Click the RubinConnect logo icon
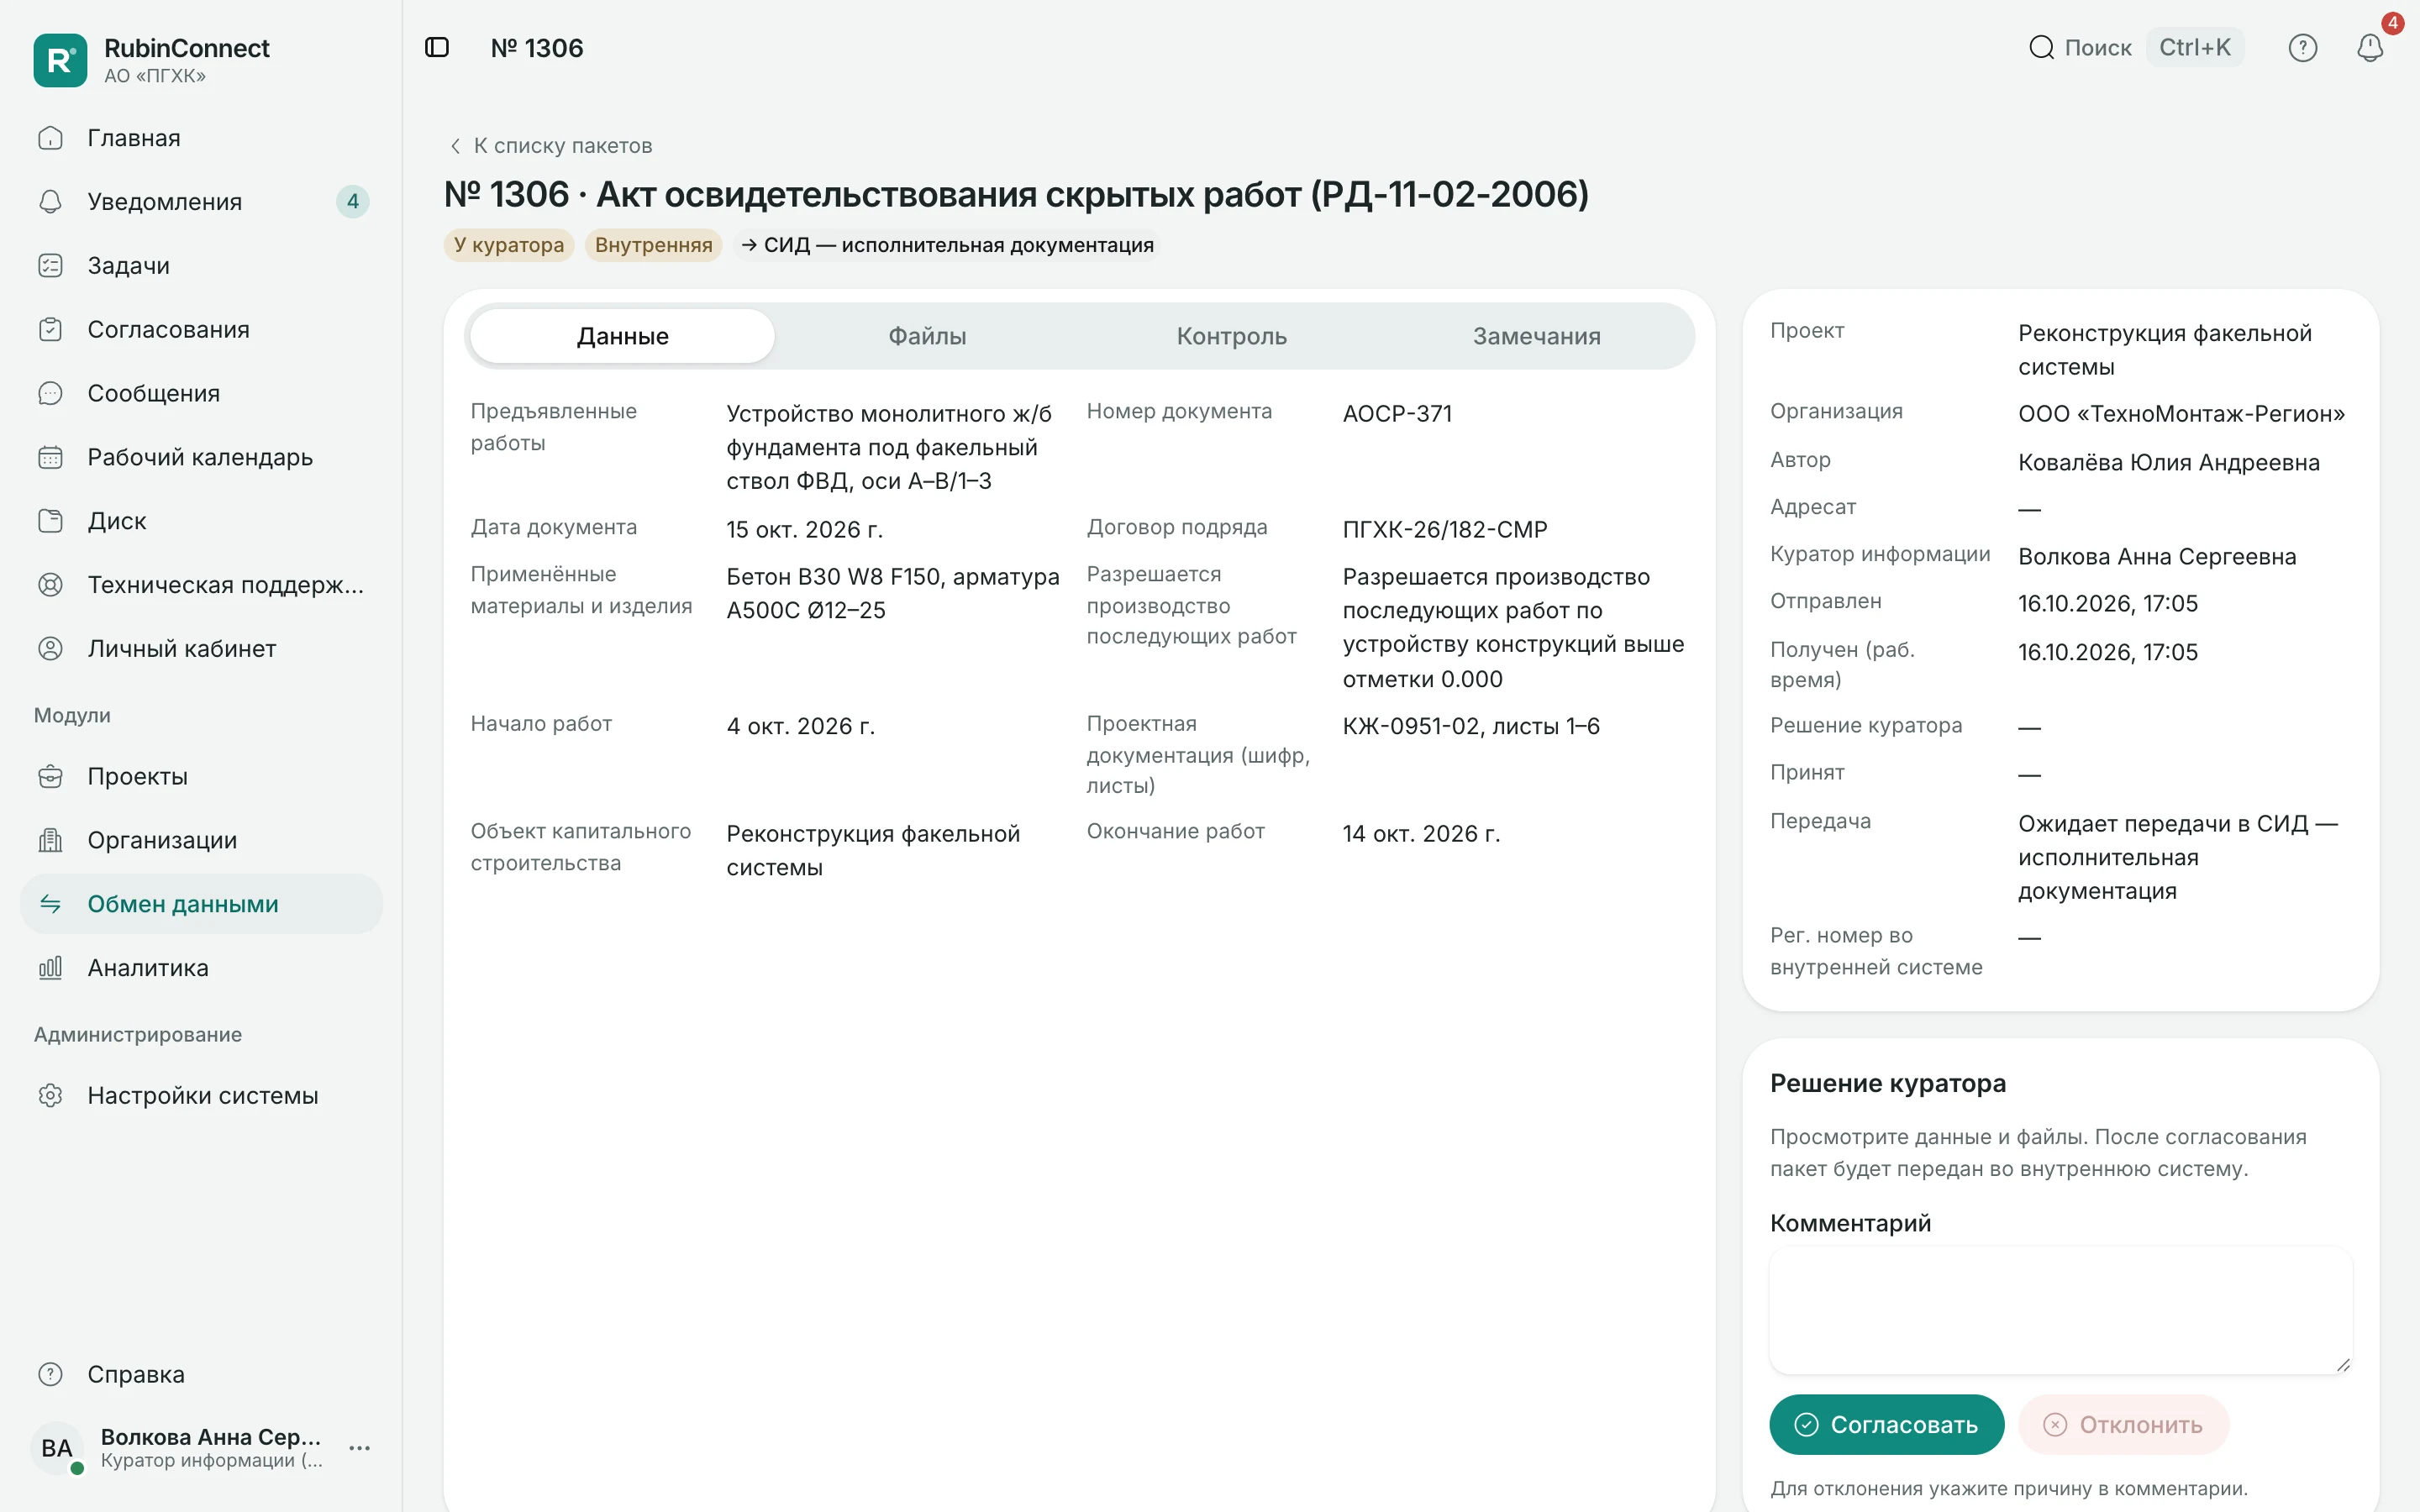This screenshot has width=2420, height=1512. click(x=60, y=60)
